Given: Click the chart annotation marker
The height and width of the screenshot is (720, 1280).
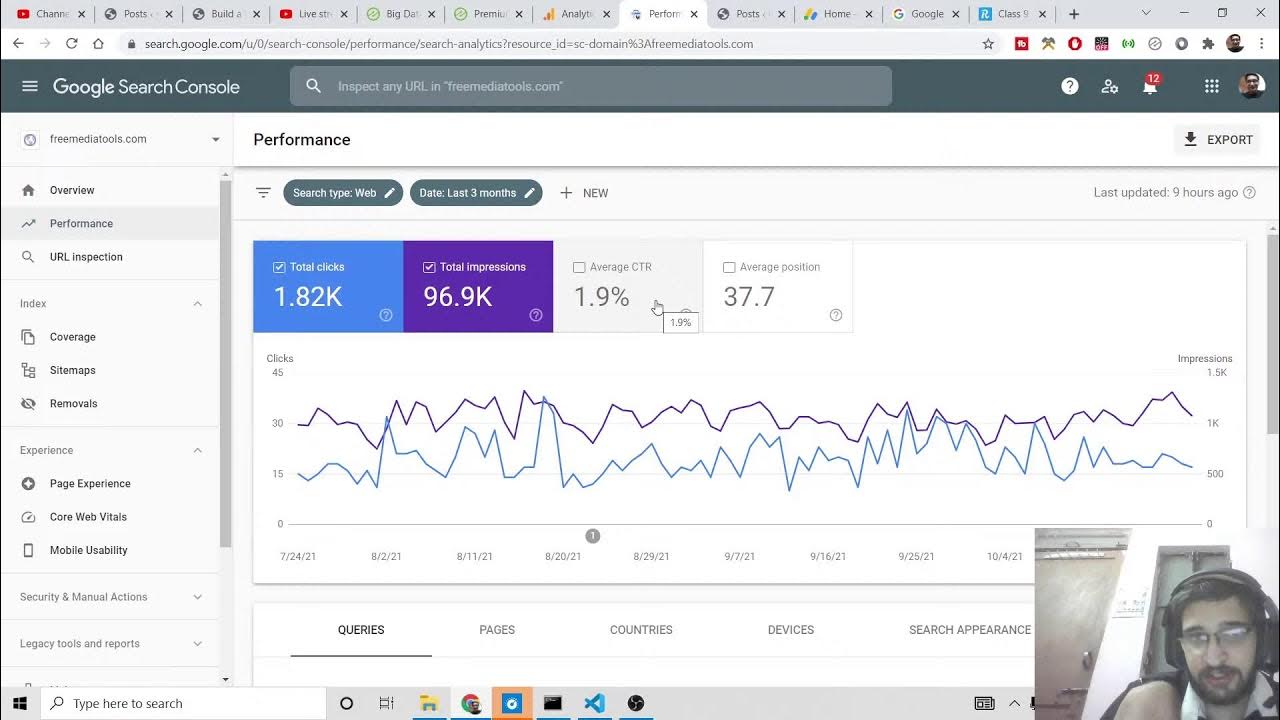Looking at the screenshot, I should pos(592,536).
